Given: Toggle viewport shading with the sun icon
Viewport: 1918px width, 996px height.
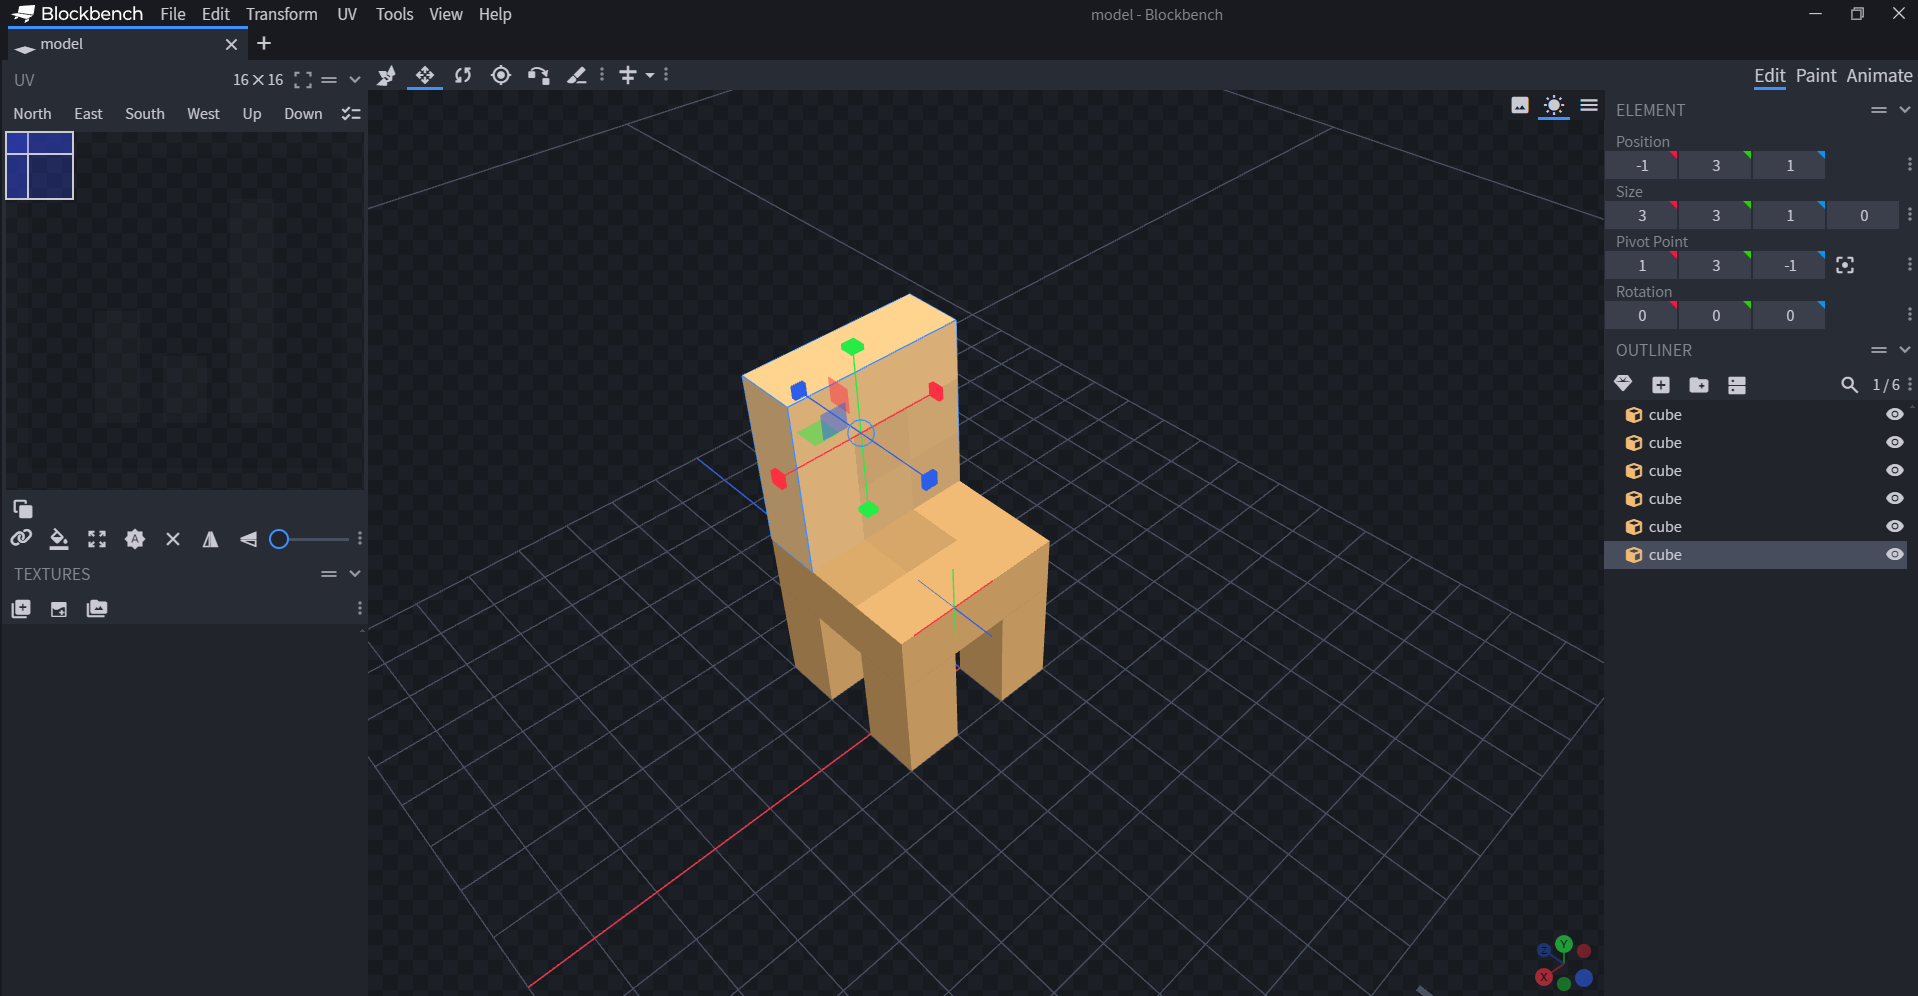Looking at the screenshot, I should 1553,106.
